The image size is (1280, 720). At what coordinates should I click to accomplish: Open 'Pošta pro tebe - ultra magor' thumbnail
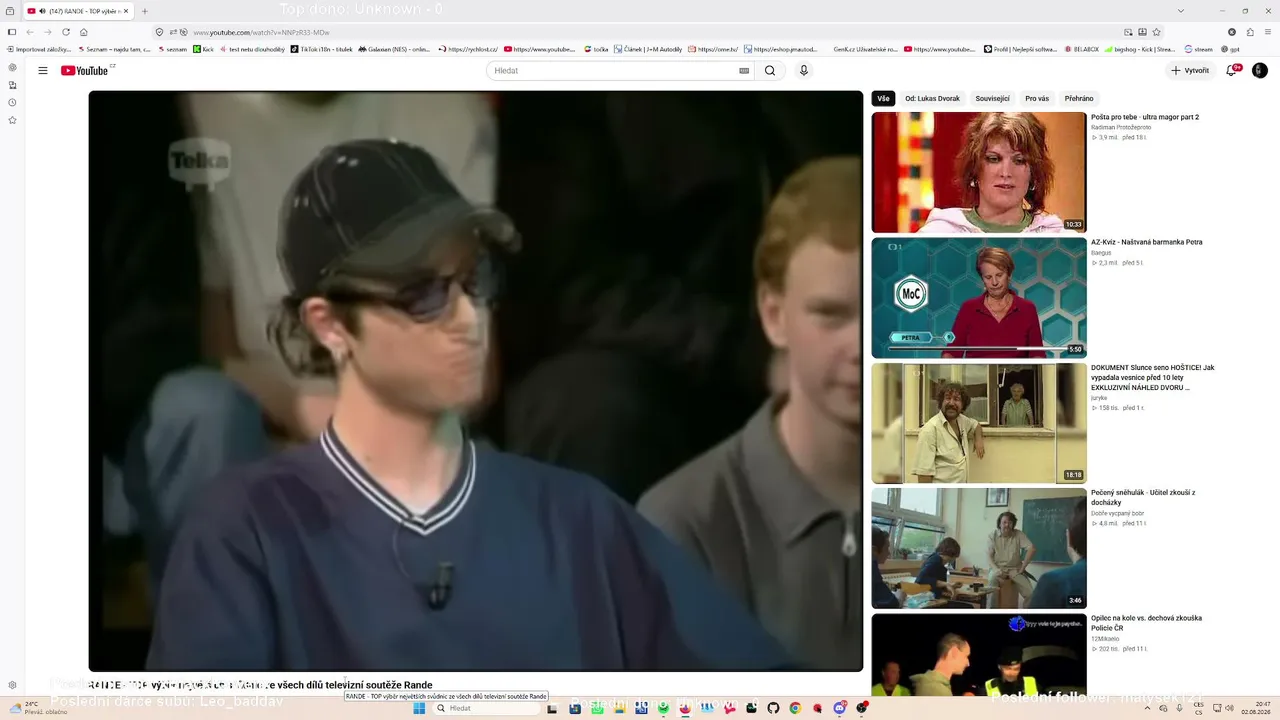coord(979,172)
